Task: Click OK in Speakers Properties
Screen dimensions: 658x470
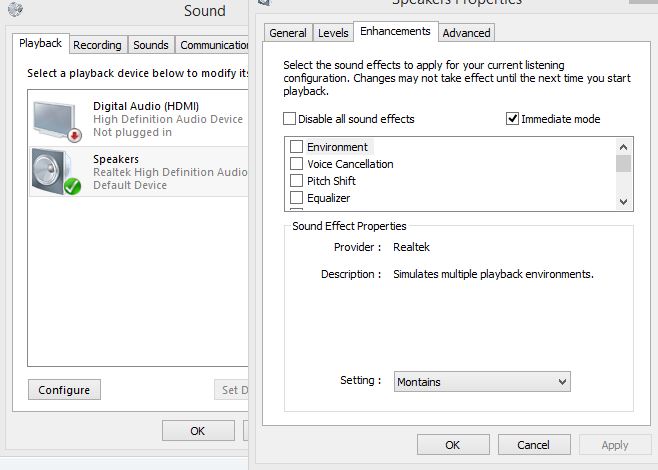Action: point(453,444)
